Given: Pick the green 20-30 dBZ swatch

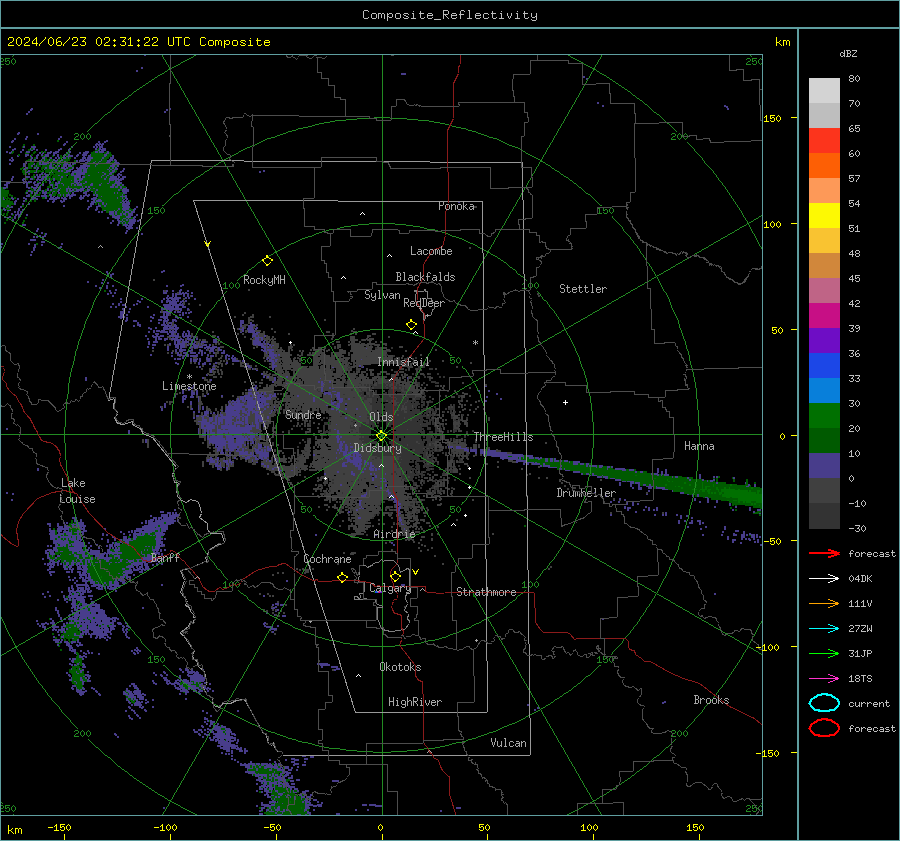Looking at the screenshot, I should point(824,416).
